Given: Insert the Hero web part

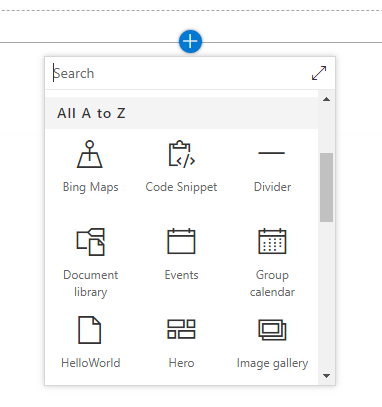Looking at the screenshot, I should tap(181, 343).
